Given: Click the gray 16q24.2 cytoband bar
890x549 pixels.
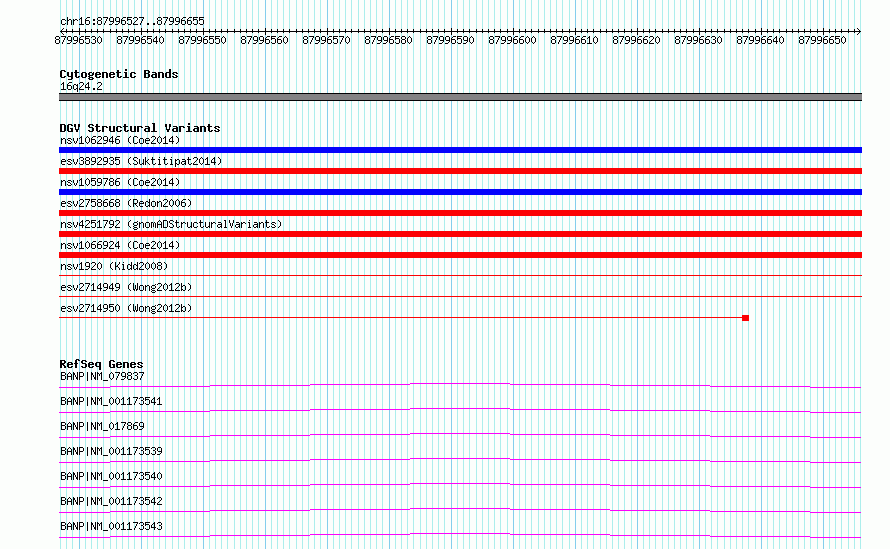Looking at the screenshot, I should tap(460, 97).
